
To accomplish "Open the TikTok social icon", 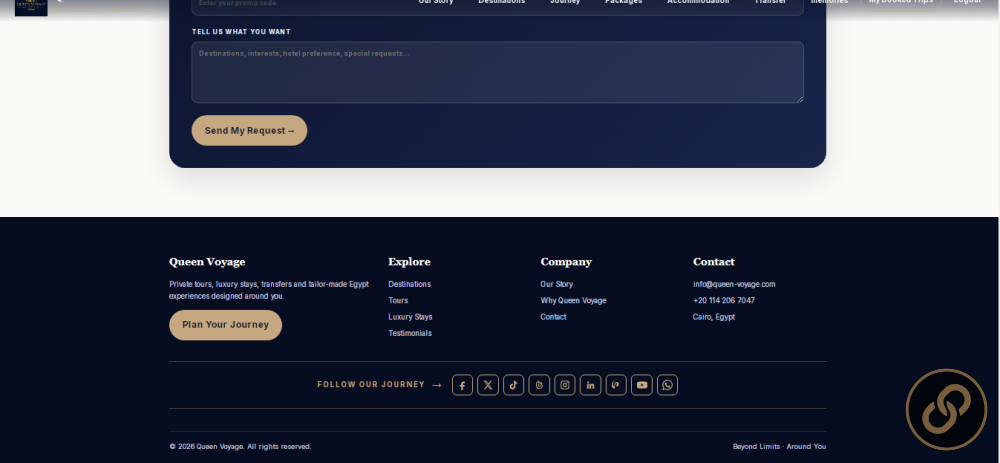I will [513, 385].
